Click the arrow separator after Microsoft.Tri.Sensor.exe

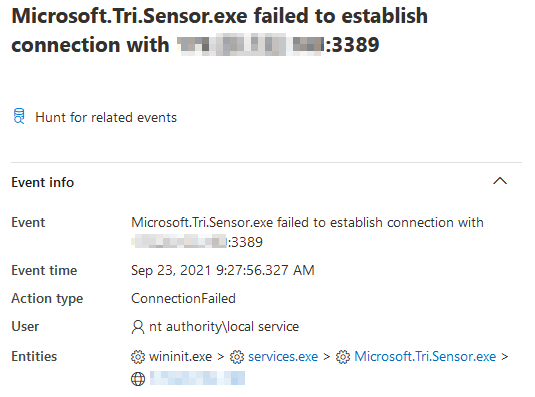coord(505,357)
